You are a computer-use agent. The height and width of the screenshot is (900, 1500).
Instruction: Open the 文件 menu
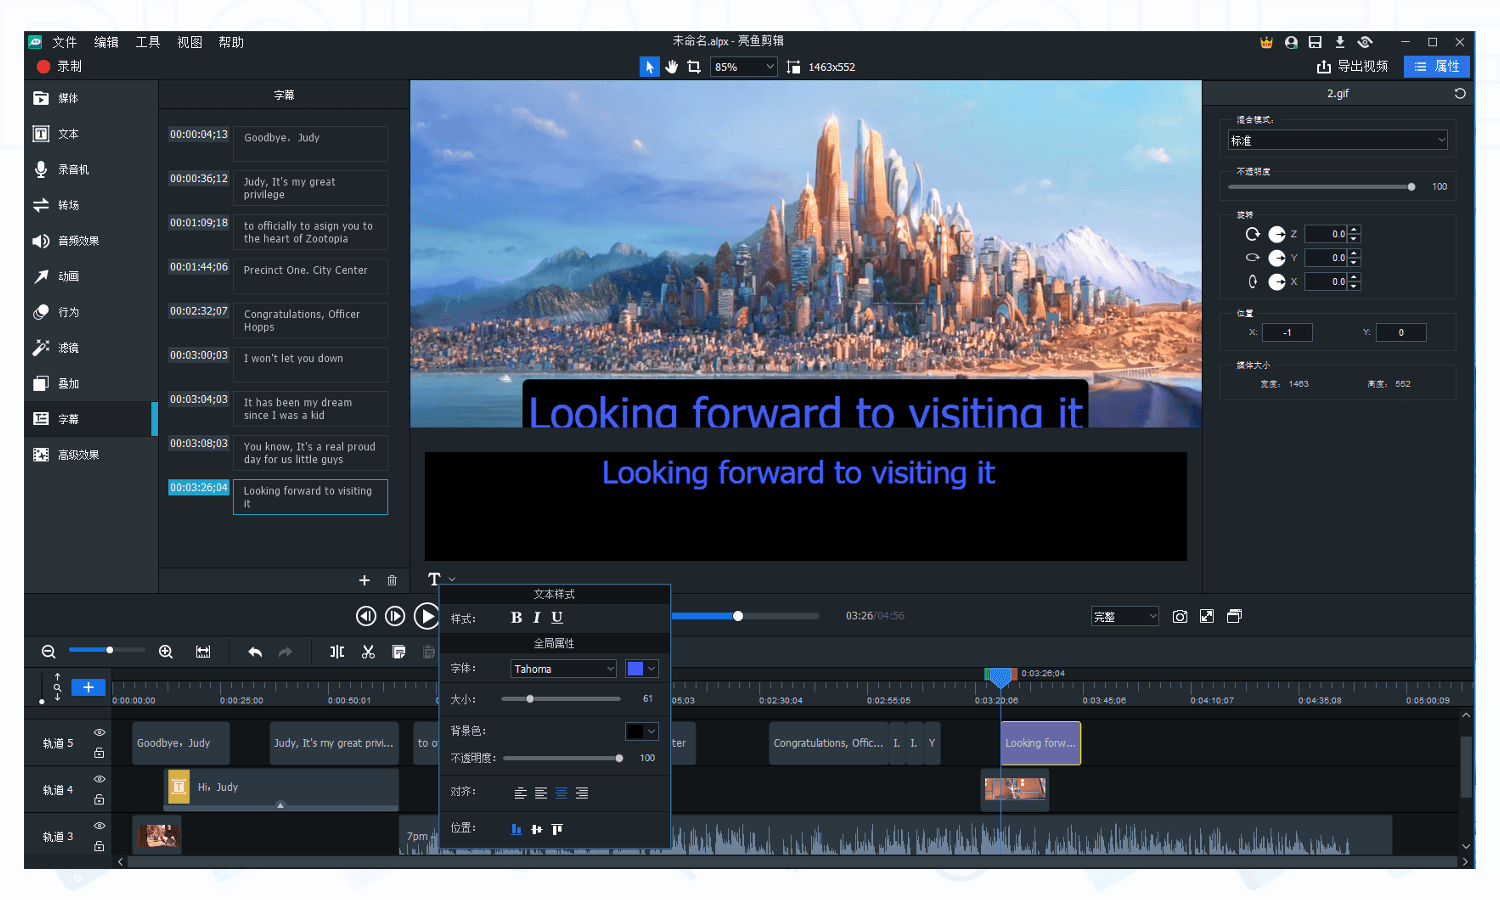(64, 42)
